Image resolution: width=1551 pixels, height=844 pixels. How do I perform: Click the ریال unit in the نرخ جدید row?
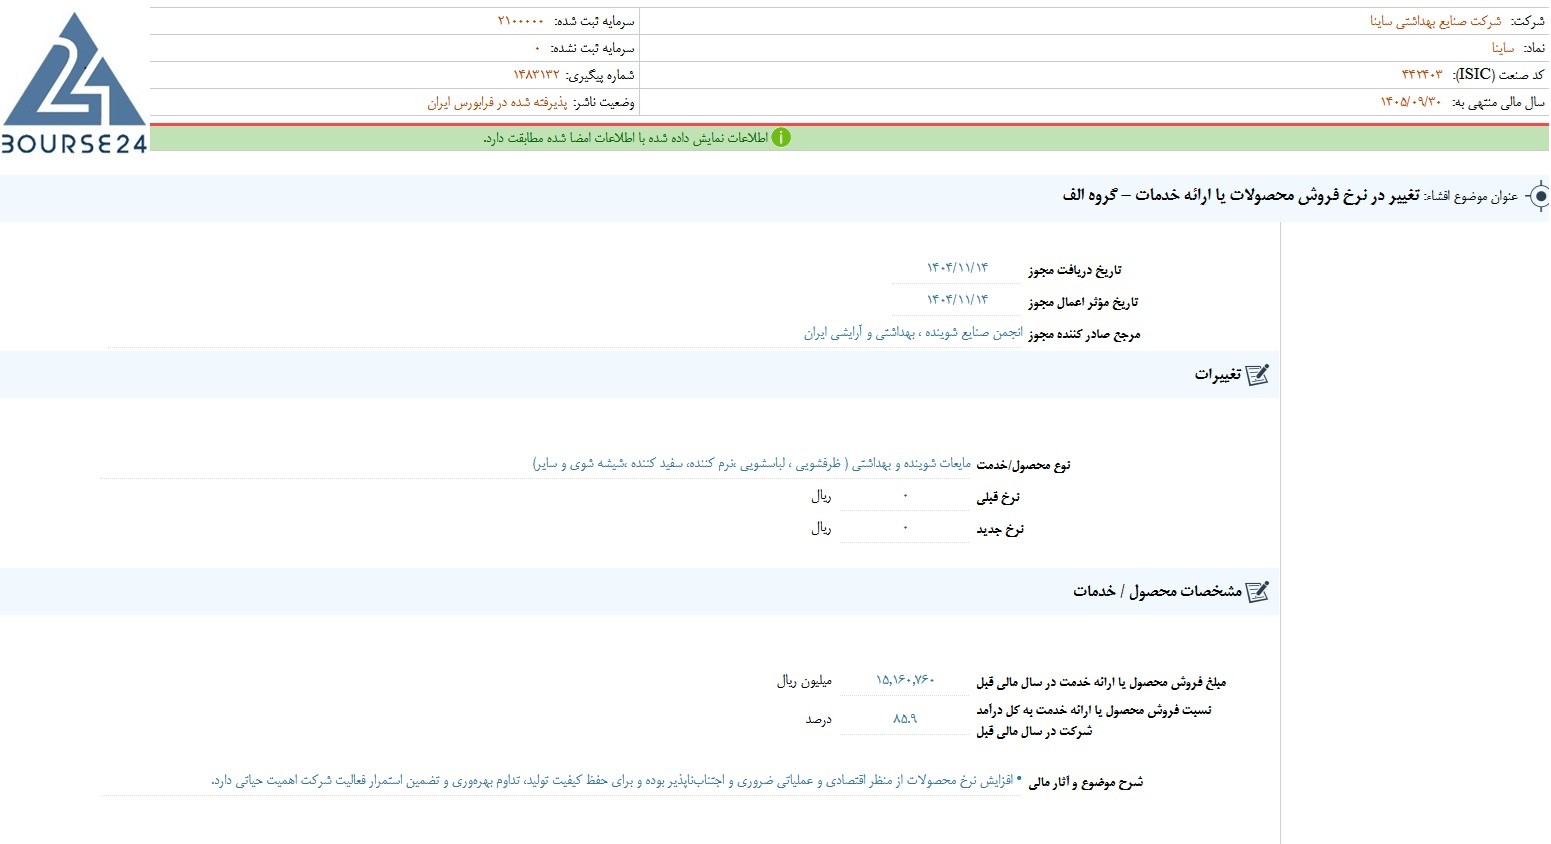pyautogui.click(x=821, y=528)
